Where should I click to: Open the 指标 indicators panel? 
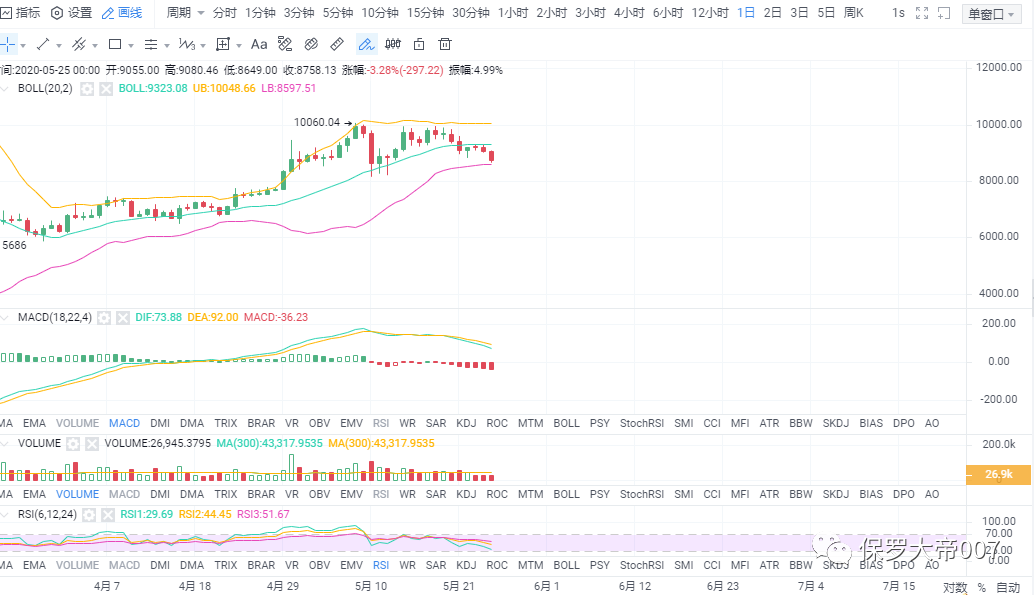pos(22,13)
